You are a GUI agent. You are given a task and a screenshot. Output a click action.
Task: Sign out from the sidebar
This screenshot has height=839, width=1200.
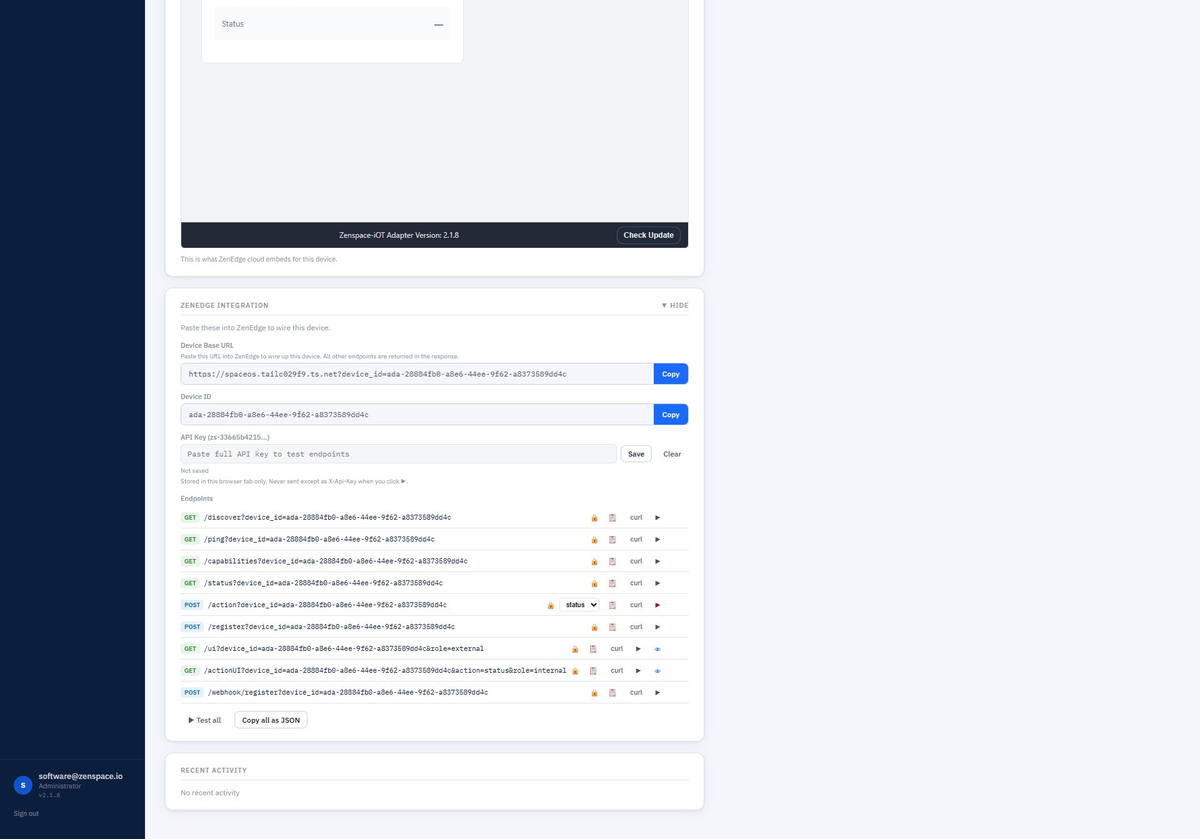click(x=26, y=814)
